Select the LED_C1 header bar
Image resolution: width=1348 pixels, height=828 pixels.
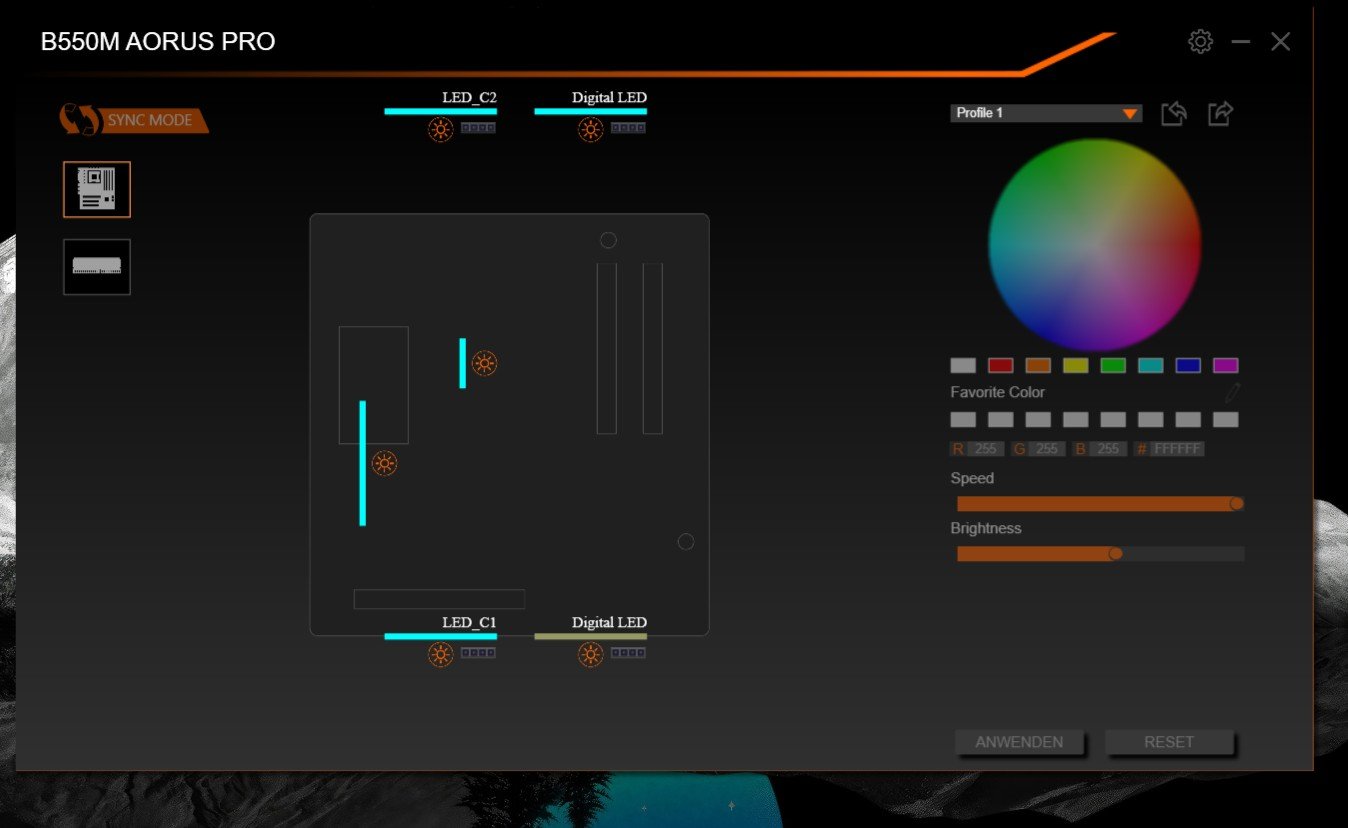click(441, 636)
